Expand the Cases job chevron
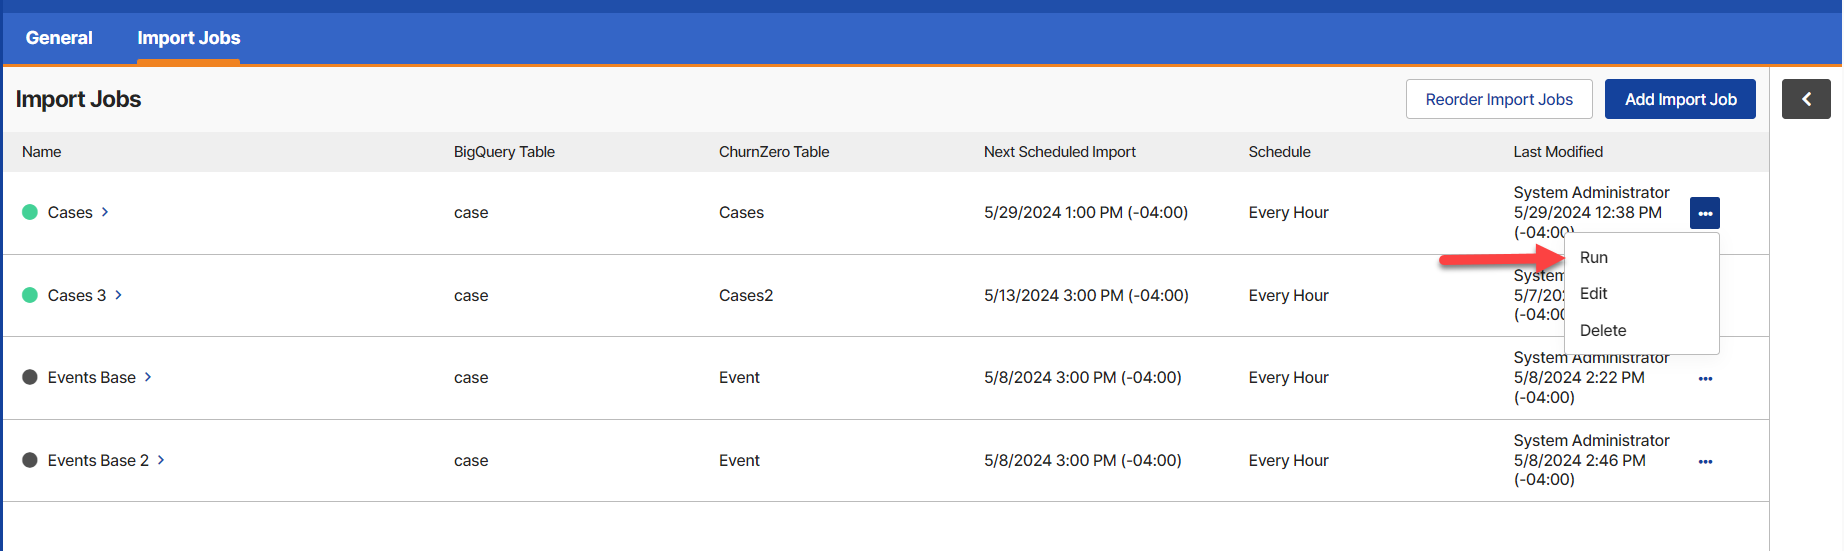This screenshot has width=1844, height=551. pos(105,212)
